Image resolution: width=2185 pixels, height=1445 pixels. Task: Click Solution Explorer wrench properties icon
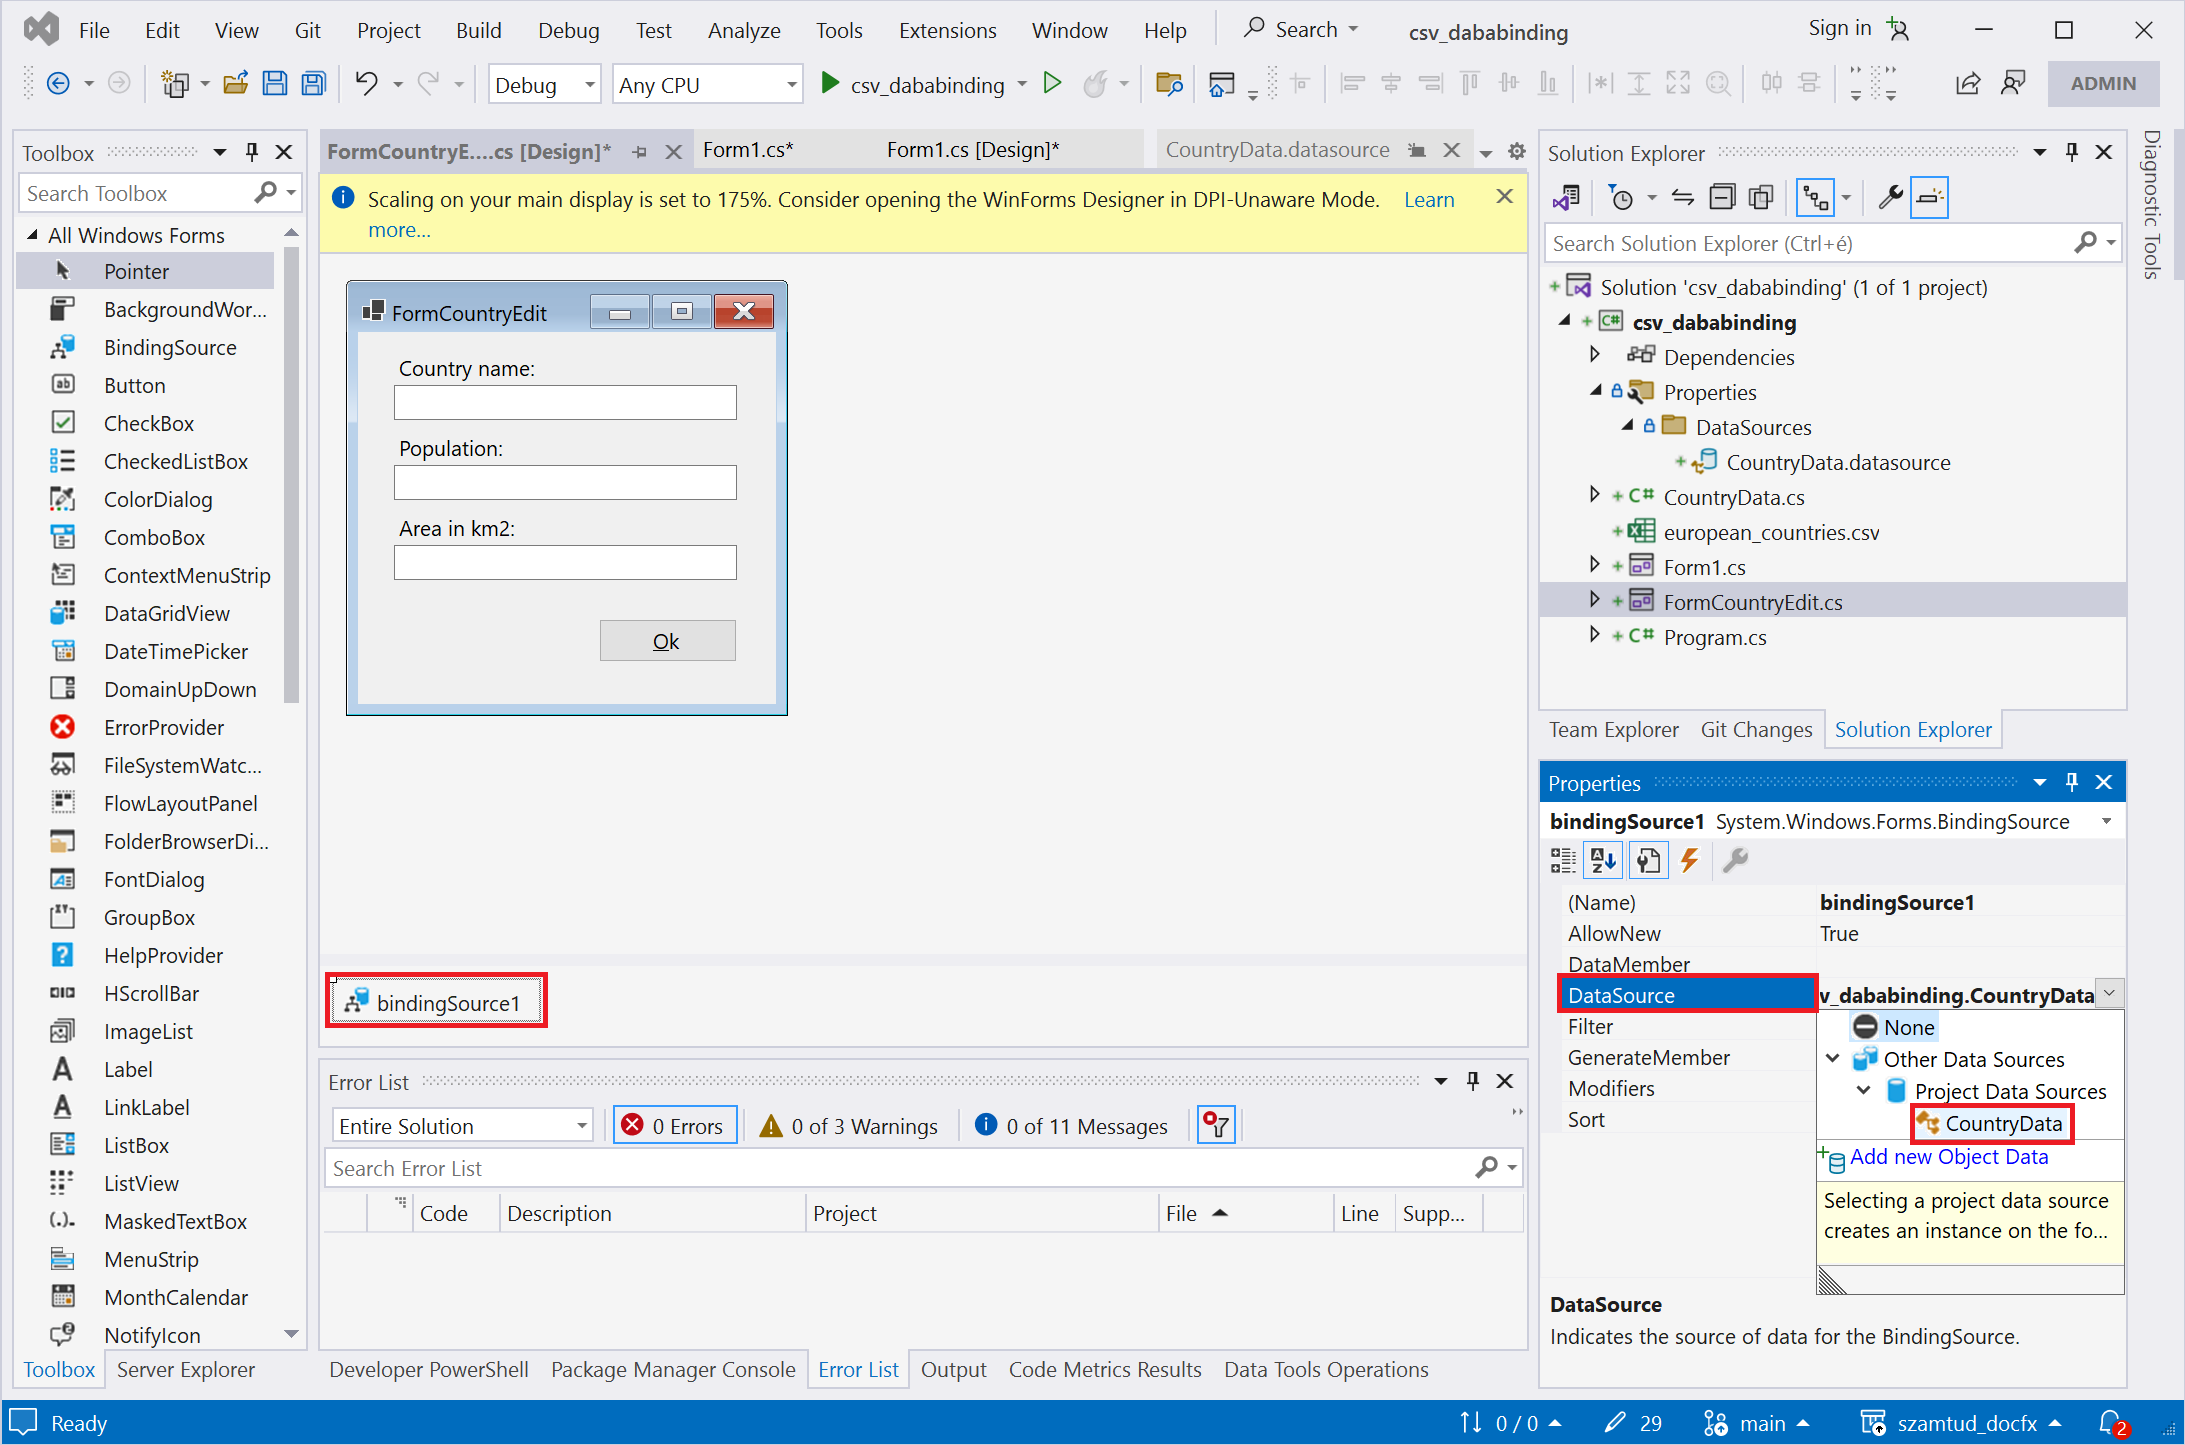point(1889,197)
